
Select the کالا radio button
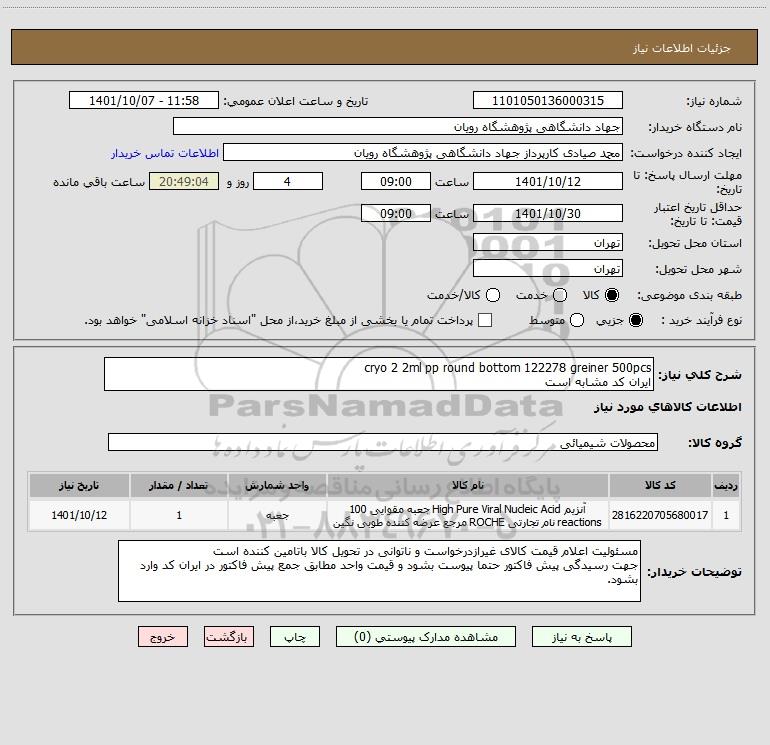(x=612, y=295)
